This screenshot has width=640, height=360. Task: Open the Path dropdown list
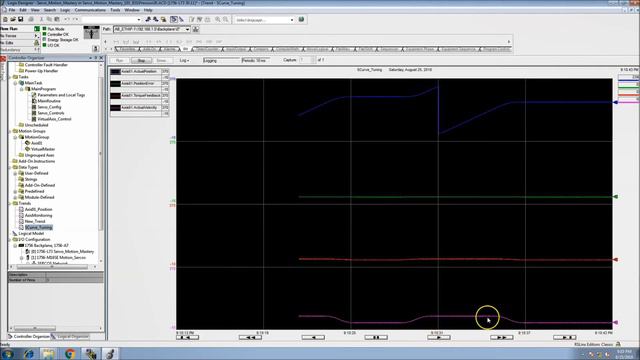click(187, 29)
